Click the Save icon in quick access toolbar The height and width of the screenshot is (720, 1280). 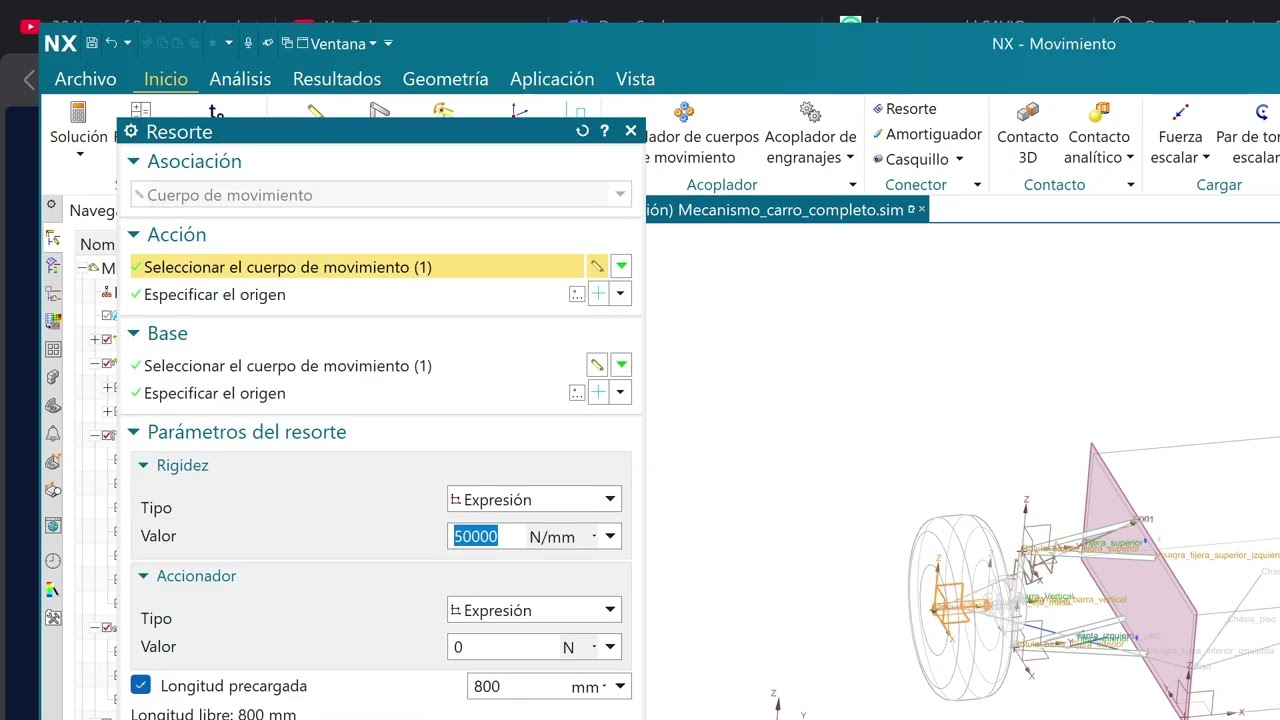(x=91, y=43)
